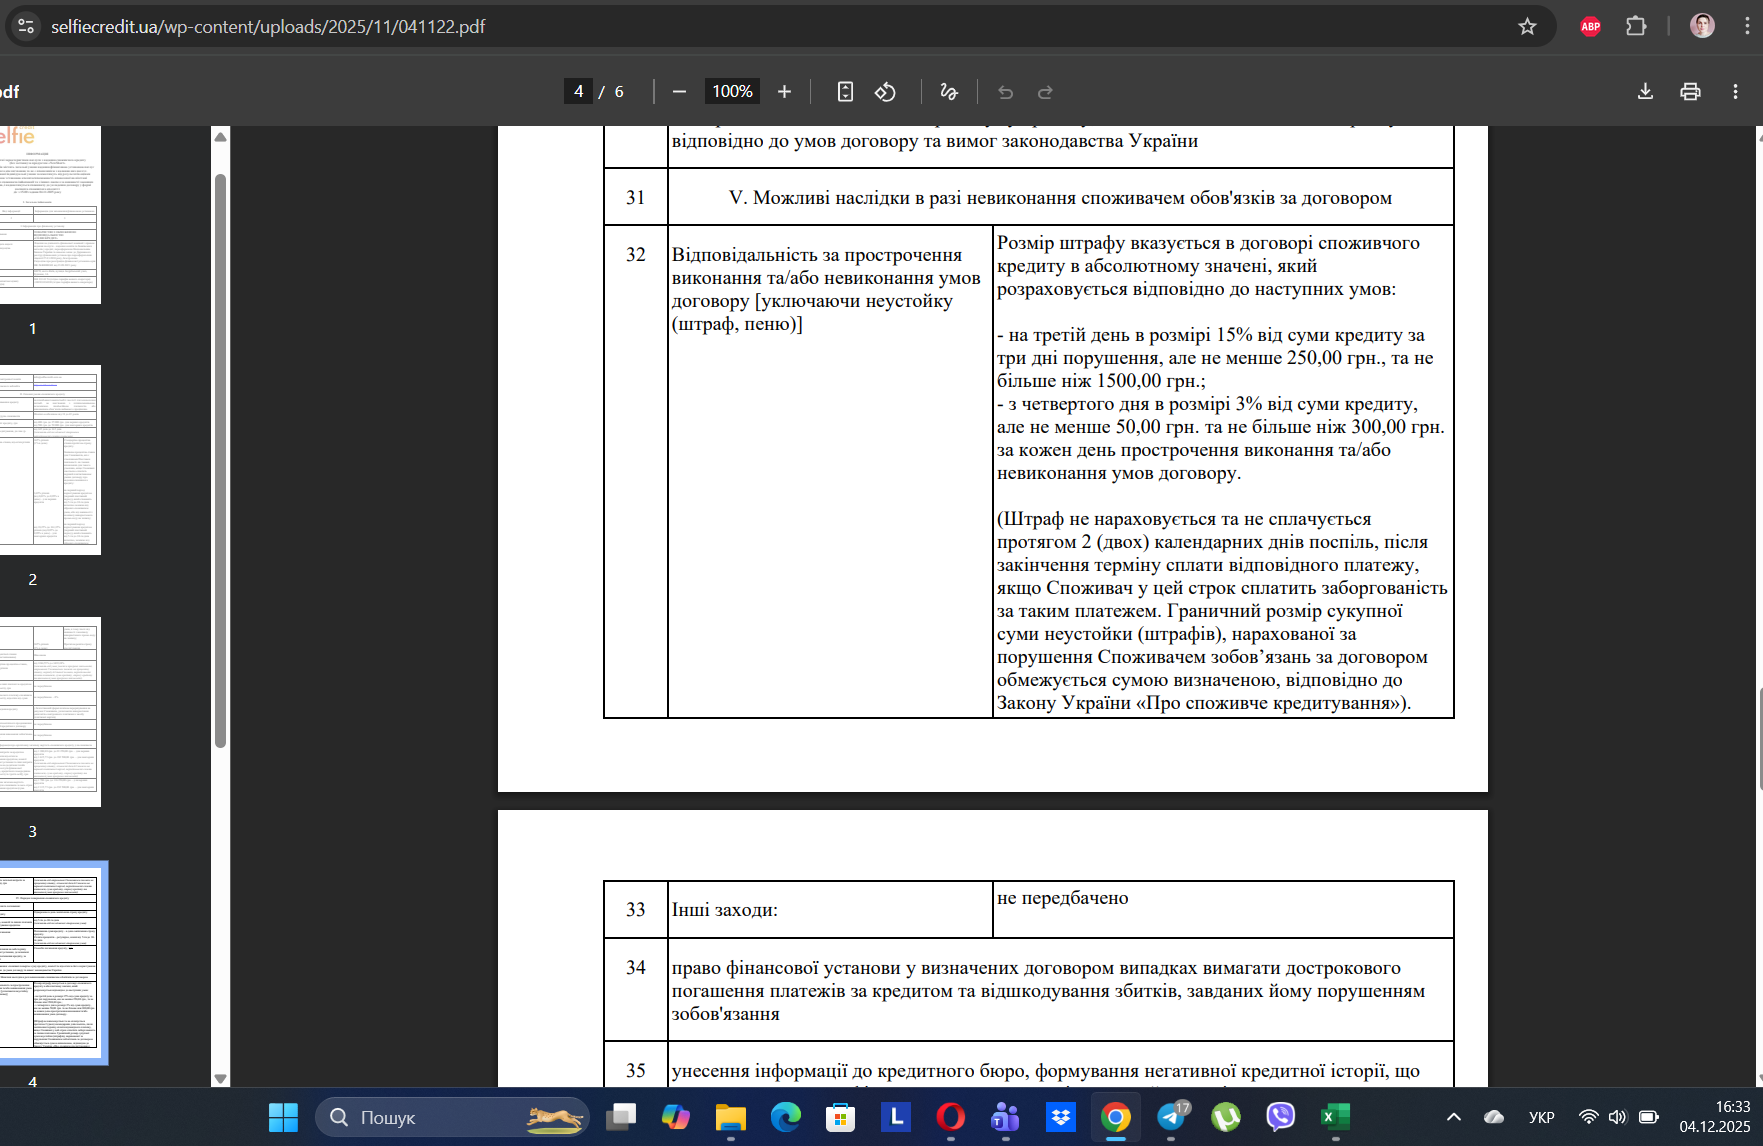This screenshot has height=1146, width=1763.
Task: Print the PDF document
Action: [x=1690, y=92]
